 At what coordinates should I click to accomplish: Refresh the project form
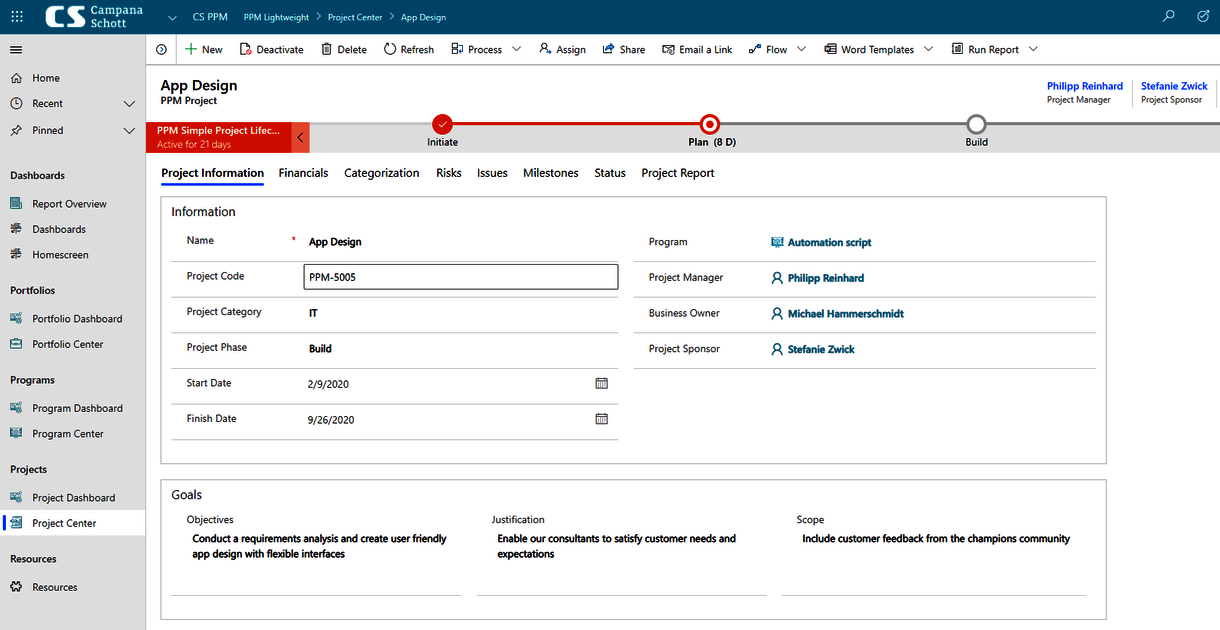(409, 49)
